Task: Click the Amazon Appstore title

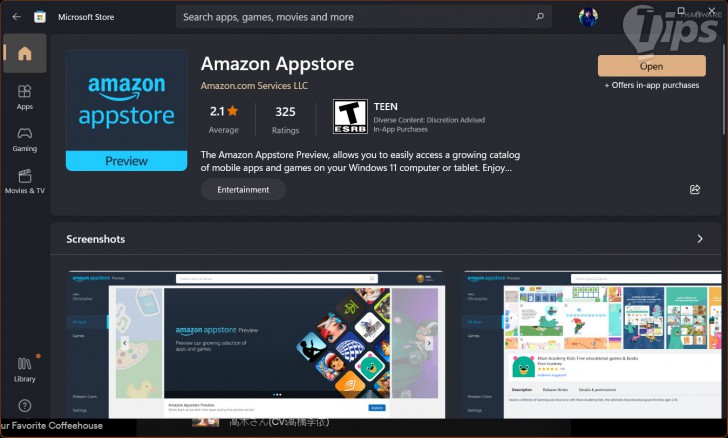Action: (x=277, y=64)
